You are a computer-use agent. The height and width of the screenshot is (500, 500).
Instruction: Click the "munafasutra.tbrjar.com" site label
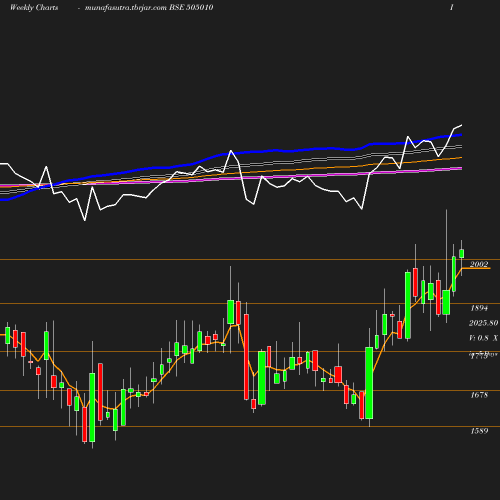tap(126, 7)
